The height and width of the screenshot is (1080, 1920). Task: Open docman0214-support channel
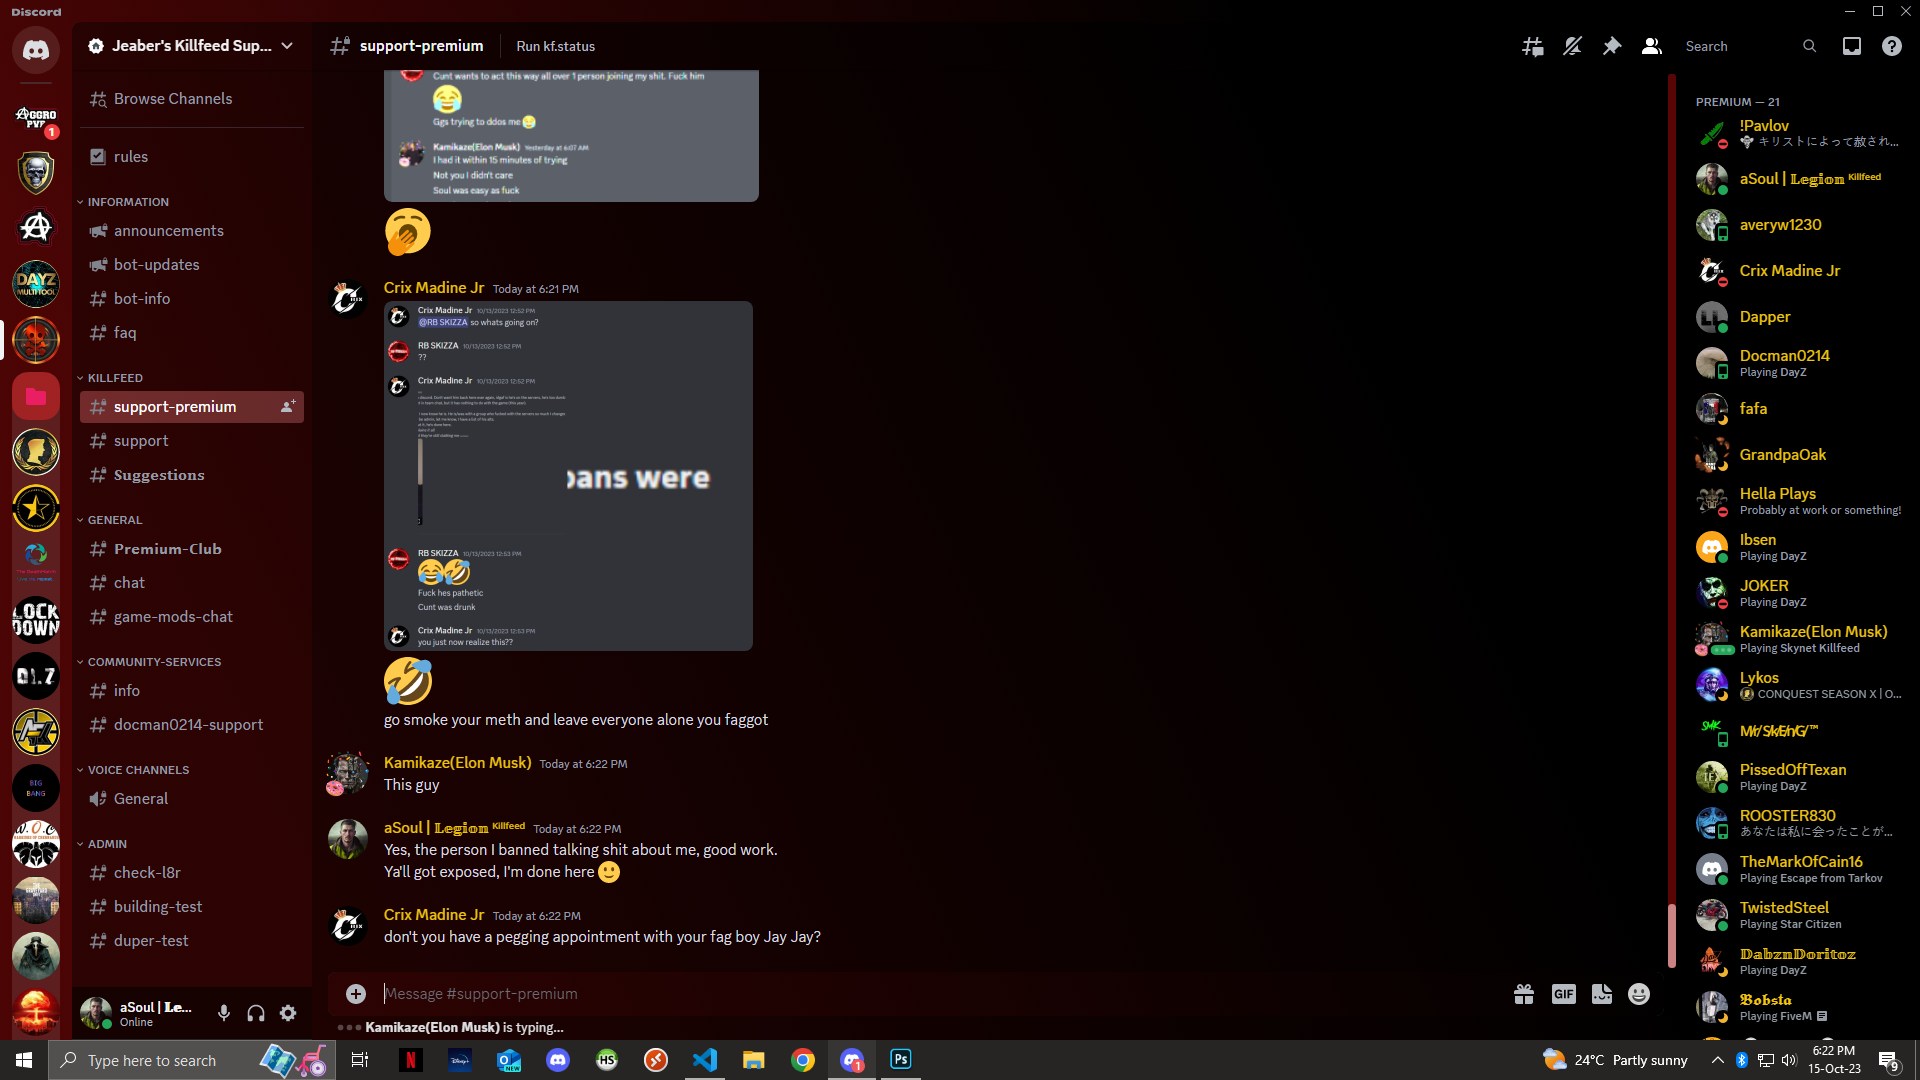point(192,725)
